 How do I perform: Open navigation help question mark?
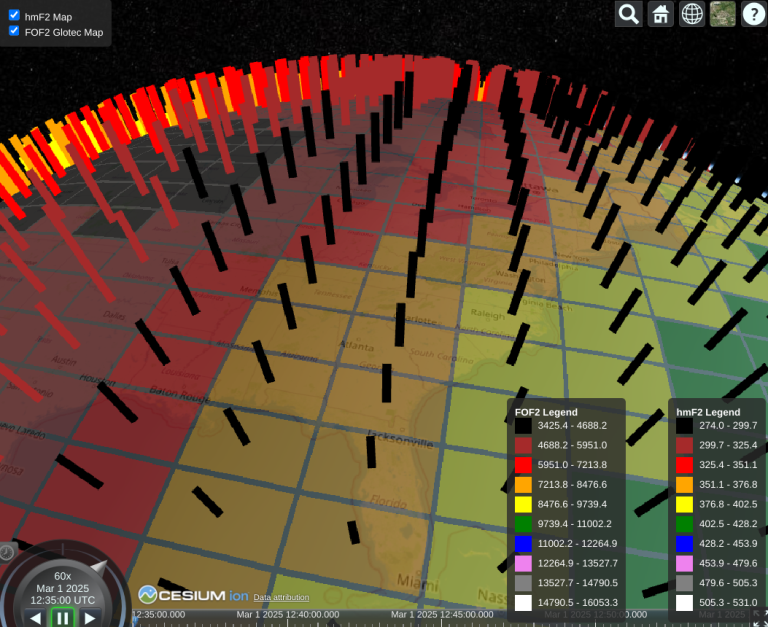pos(754,14)
